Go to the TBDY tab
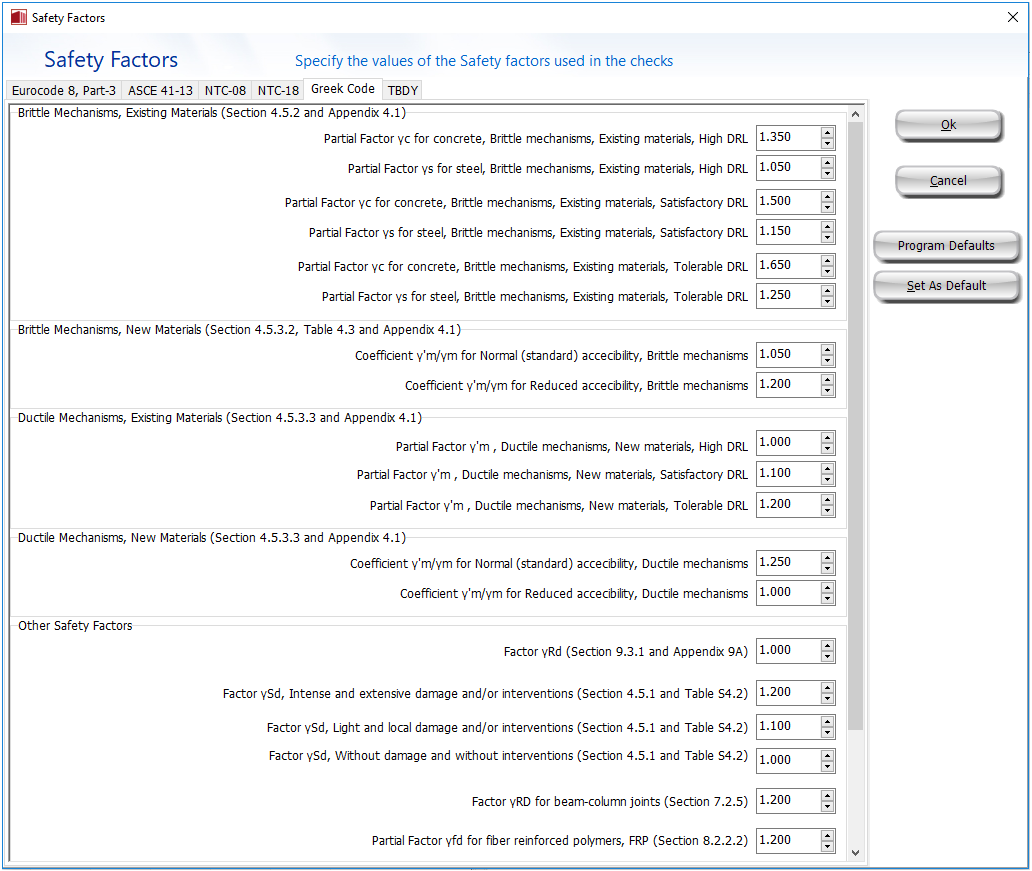Viewport: 1032px width, 871px height. click(x=403, y=90)
